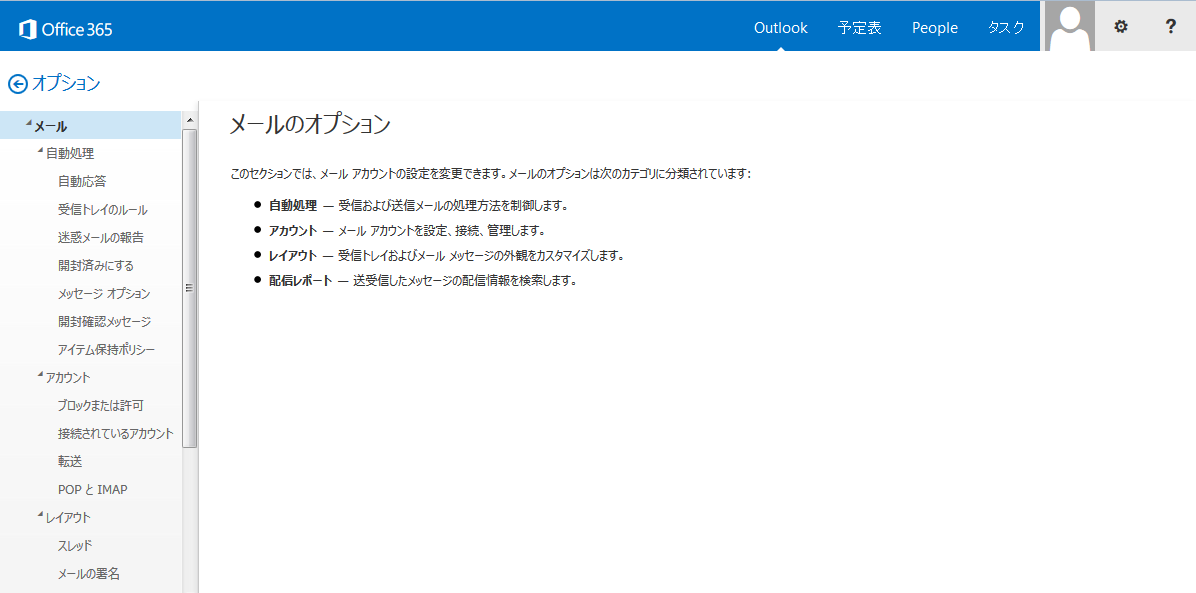Click the アカウント bullet in main content
Viewport: 1196px width, 593px height.
click(x=292, y=230)
